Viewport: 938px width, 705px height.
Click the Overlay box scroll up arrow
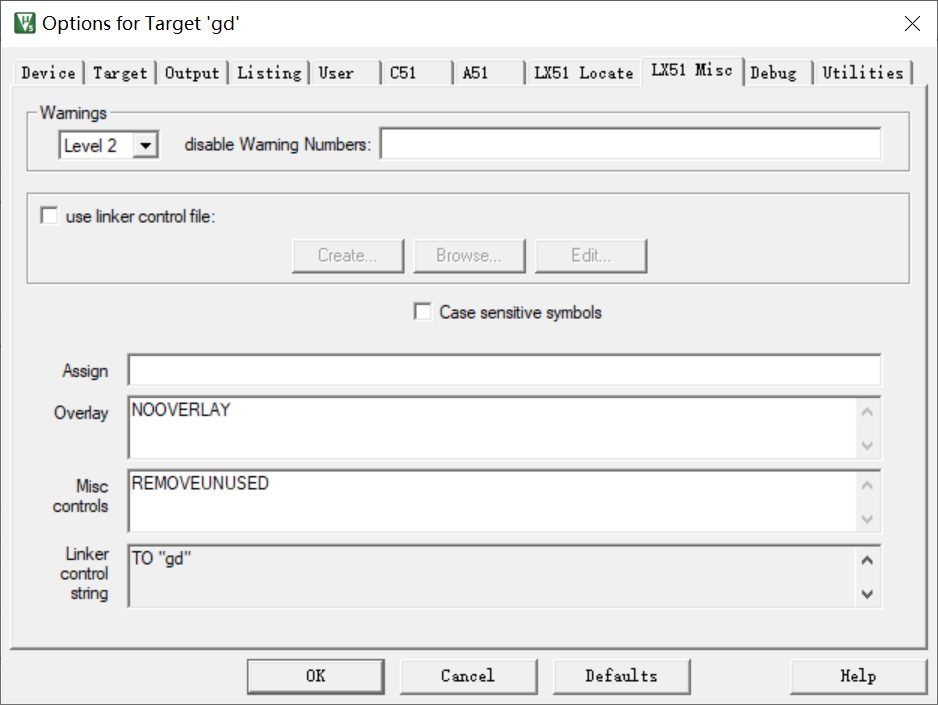(x=867, y=412)
